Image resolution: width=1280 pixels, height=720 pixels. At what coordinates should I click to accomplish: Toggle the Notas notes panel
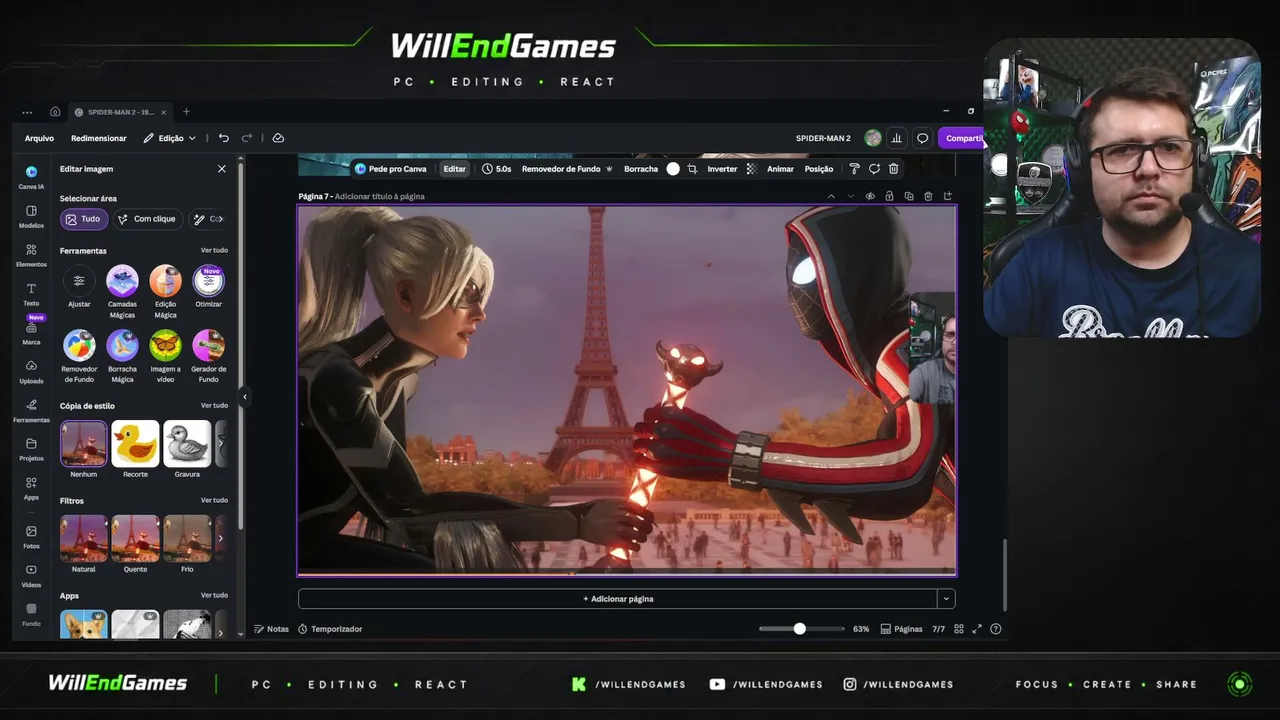point(271,629)
